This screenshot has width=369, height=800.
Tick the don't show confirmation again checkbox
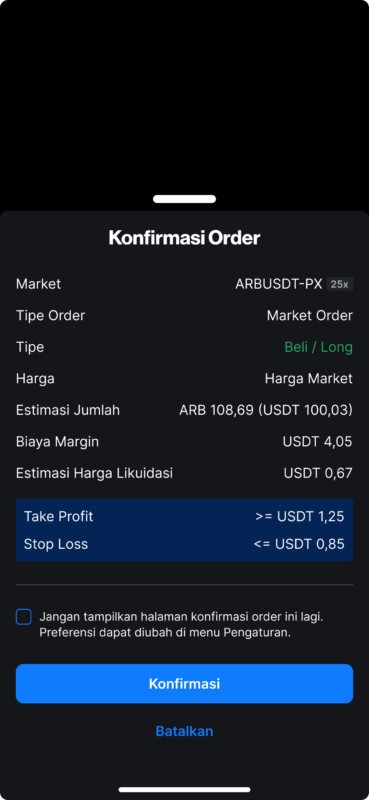click(23, 617)
